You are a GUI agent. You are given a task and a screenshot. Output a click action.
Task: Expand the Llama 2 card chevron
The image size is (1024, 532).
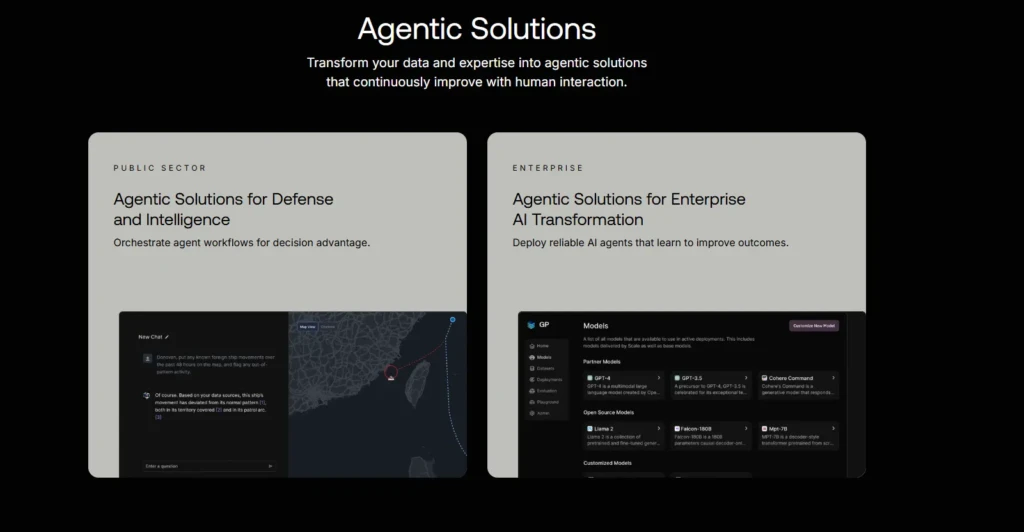tap(659, 428)
